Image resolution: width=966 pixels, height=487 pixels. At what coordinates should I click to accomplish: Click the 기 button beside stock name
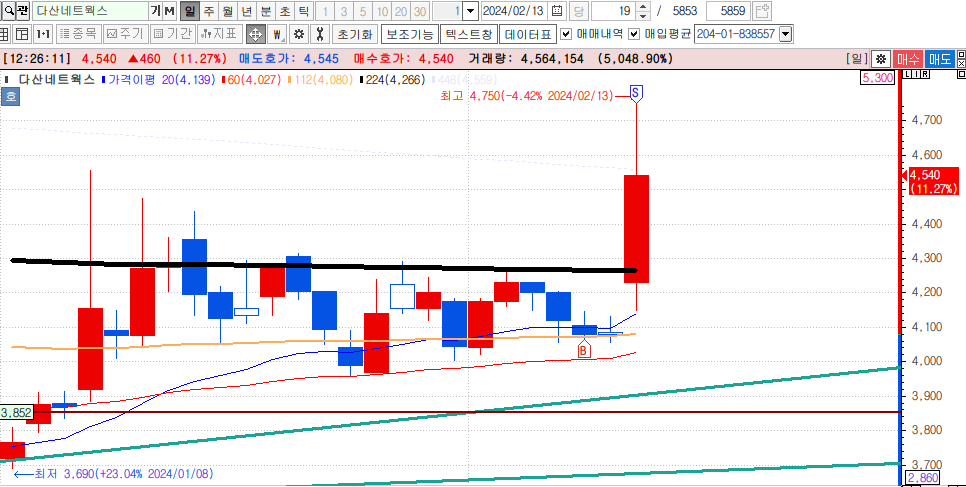pos(155,10)
